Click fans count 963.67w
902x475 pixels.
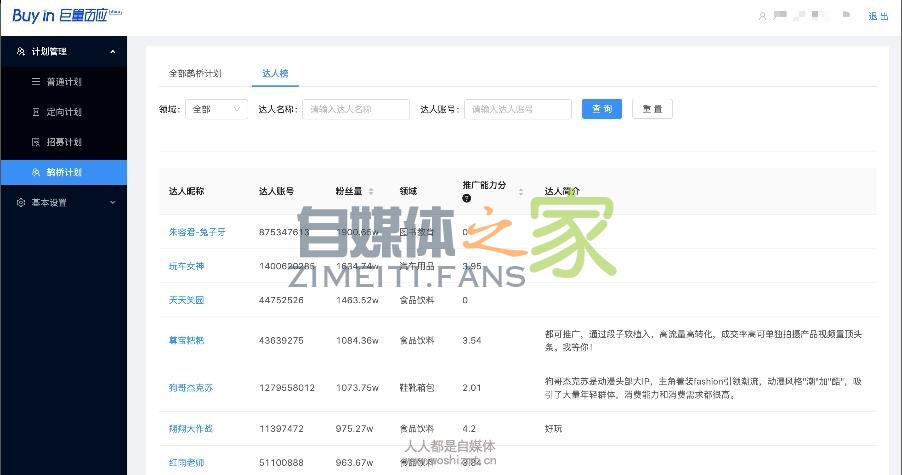(x=354, y=463)
